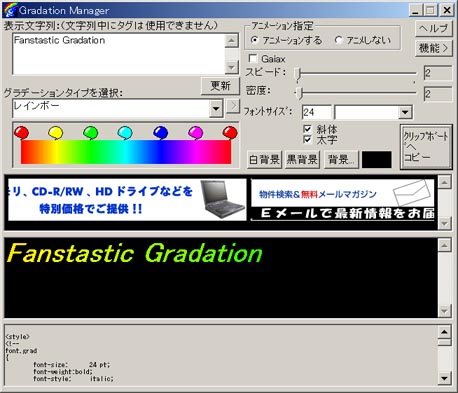Select the magenta balloon color stop
The height and width of the screenshot is (393, 458).
(195, 133)
